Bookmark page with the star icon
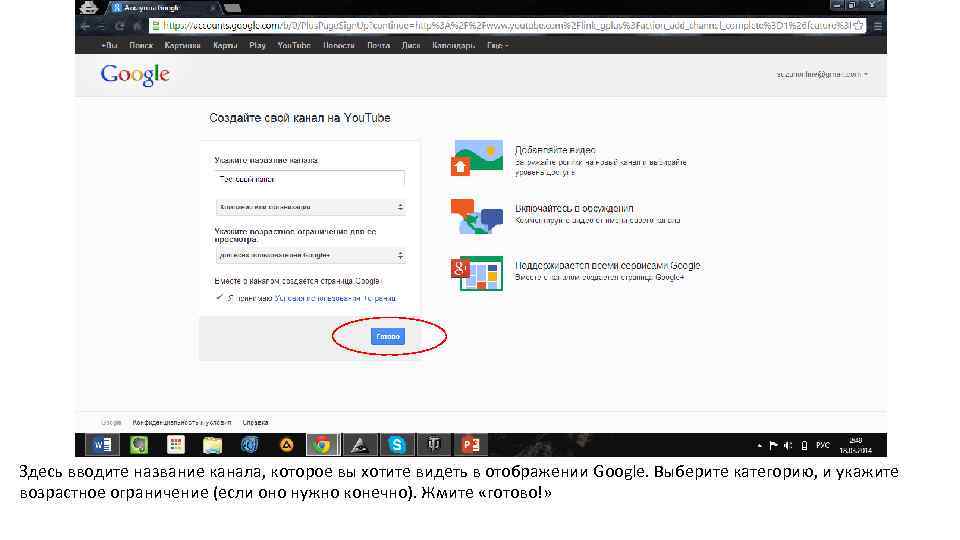This screenshot has width=960, height=540. 858,26
